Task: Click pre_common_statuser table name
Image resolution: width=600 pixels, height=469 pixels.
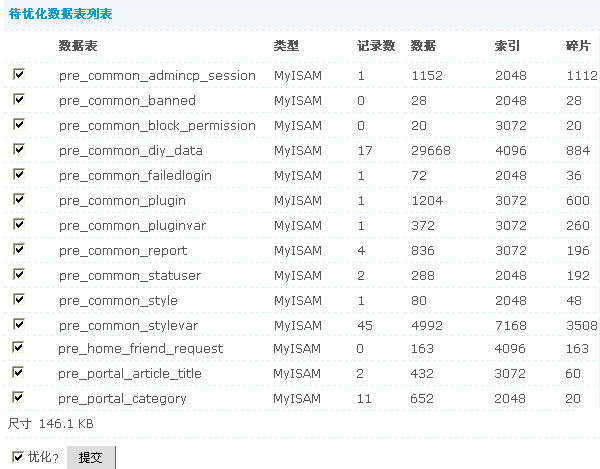Action: [x=130, y=276]
